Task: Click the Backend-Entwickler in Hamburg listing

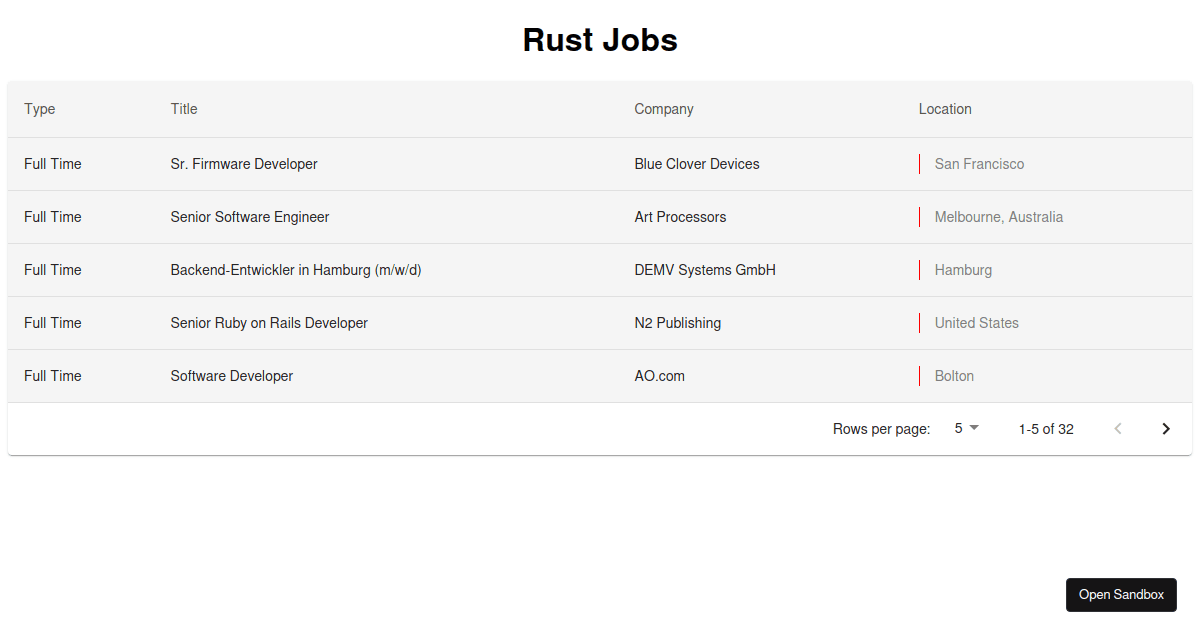Action: pyautogui.click(x=295, y=270)
